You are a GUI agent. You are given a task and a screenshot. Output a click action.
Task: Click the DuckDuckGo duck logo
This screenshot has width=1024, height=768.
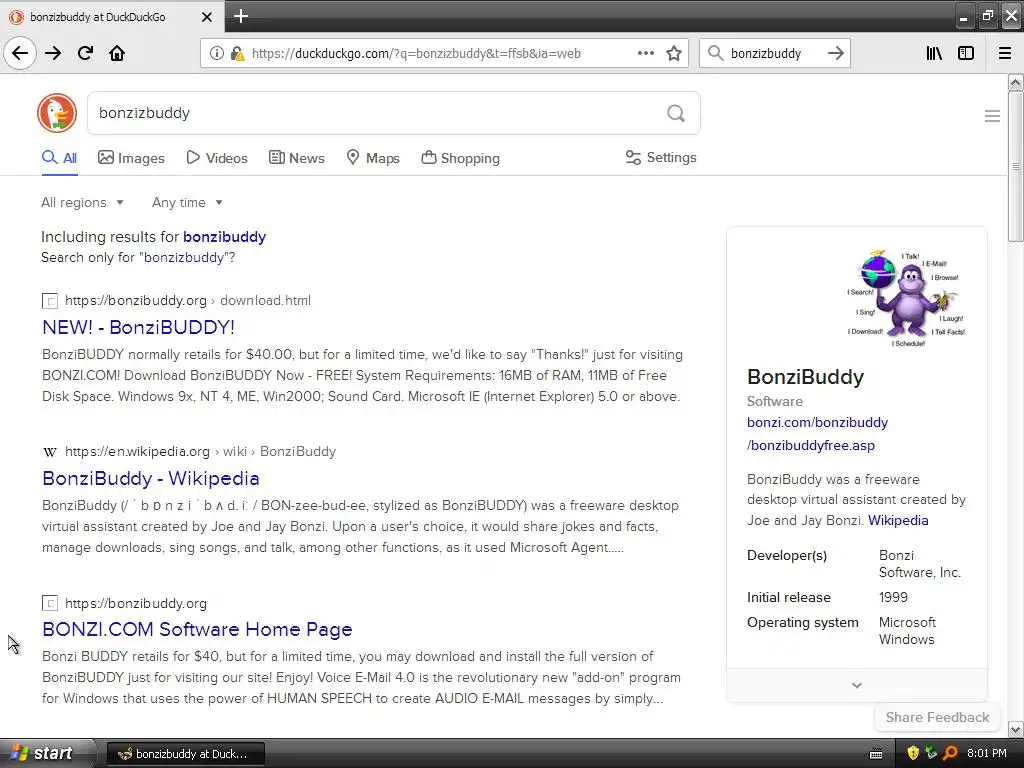coord(57,113)
